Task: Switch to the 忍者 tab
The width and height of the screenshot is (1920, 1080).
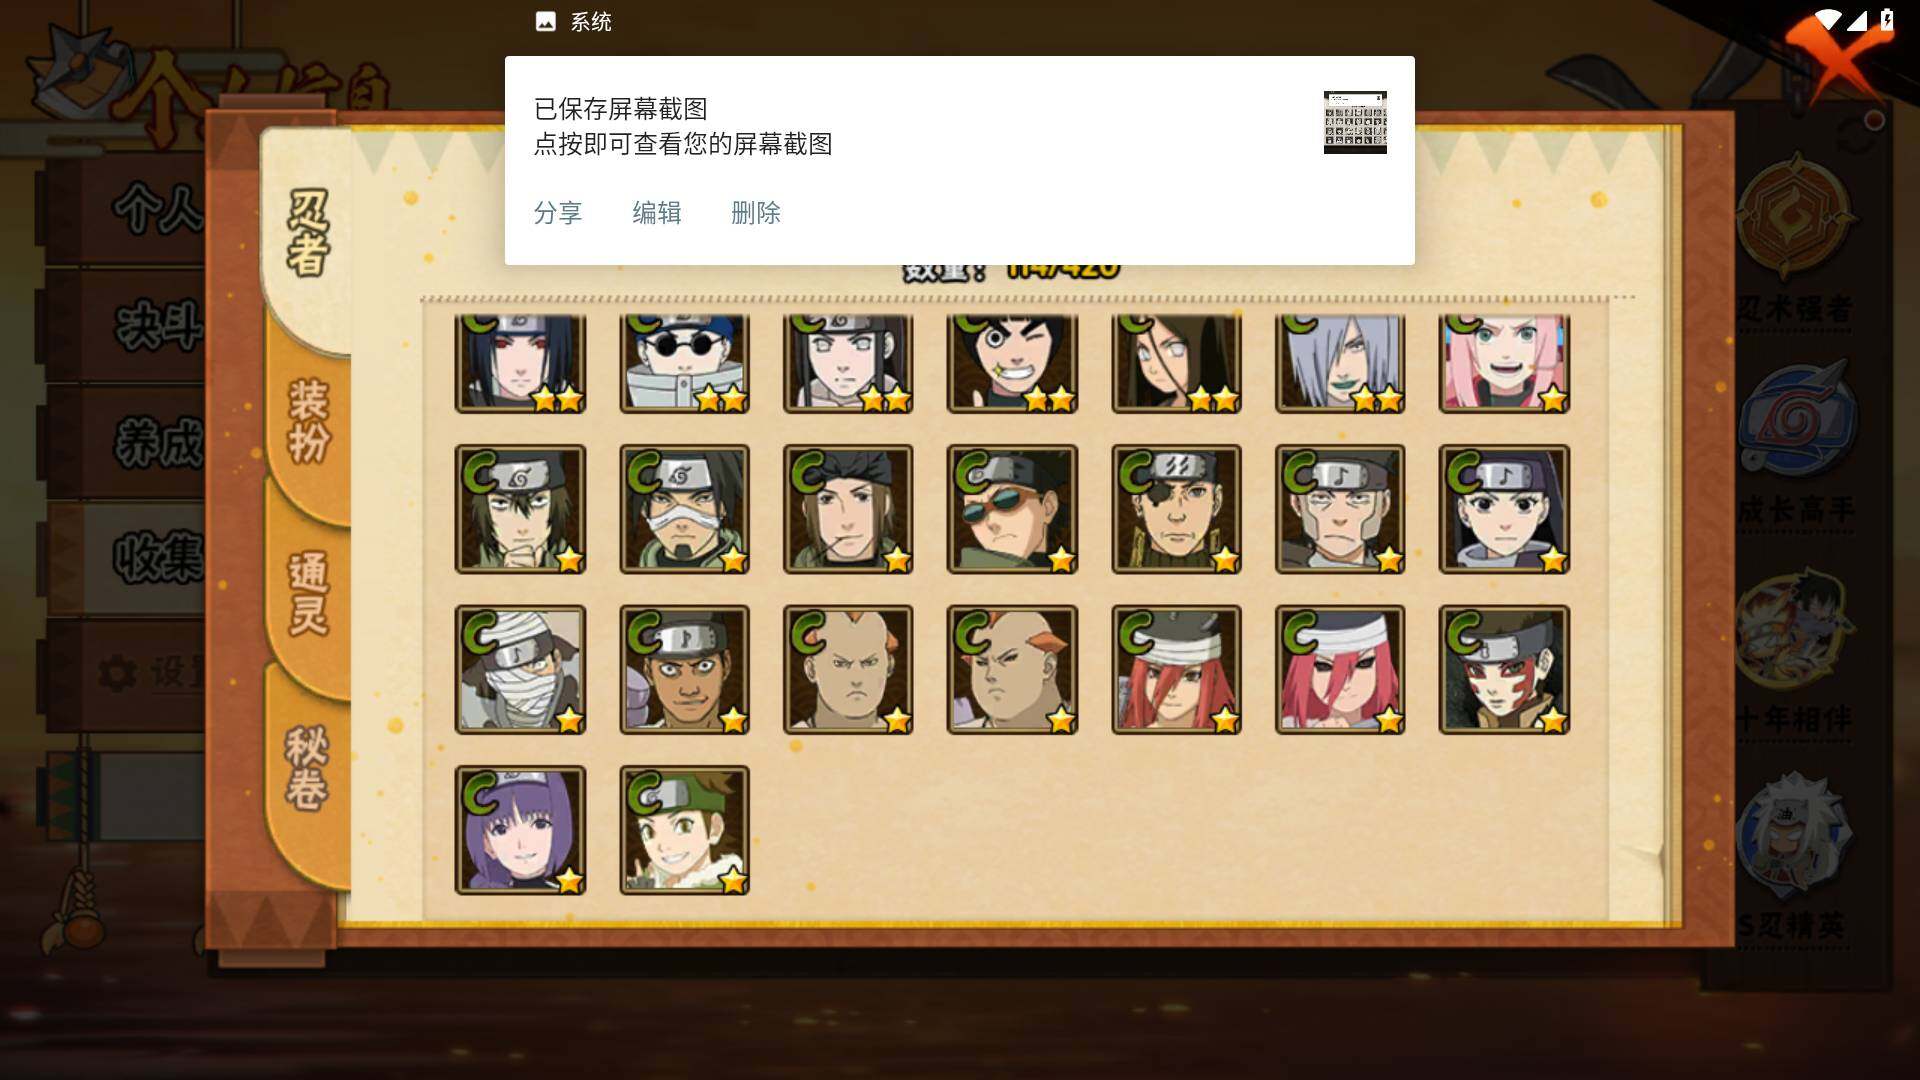Action: pyautogui.click(x=307, y=234)
